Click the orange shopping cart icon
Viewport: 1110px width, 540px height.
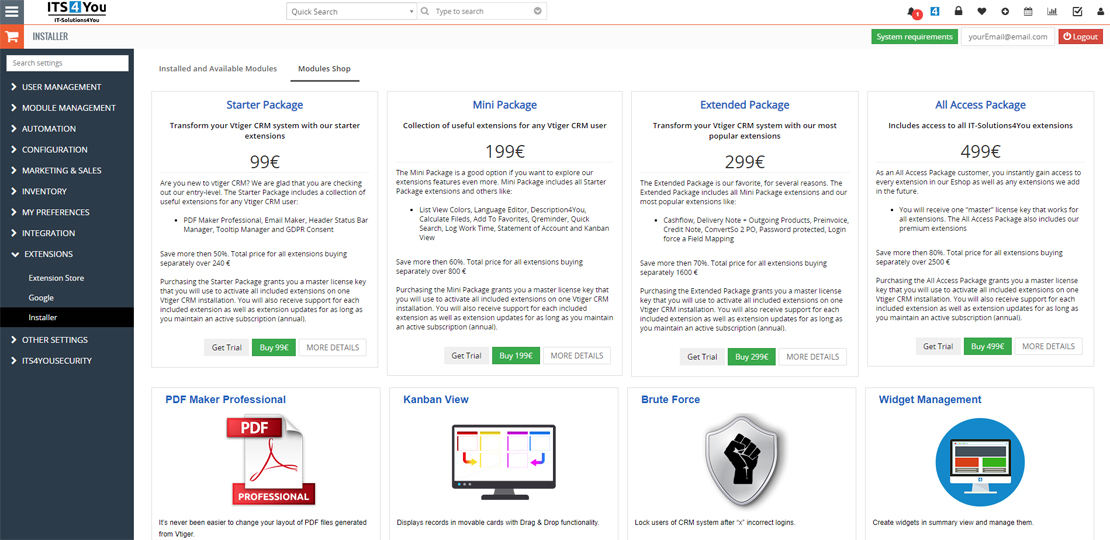12,36
